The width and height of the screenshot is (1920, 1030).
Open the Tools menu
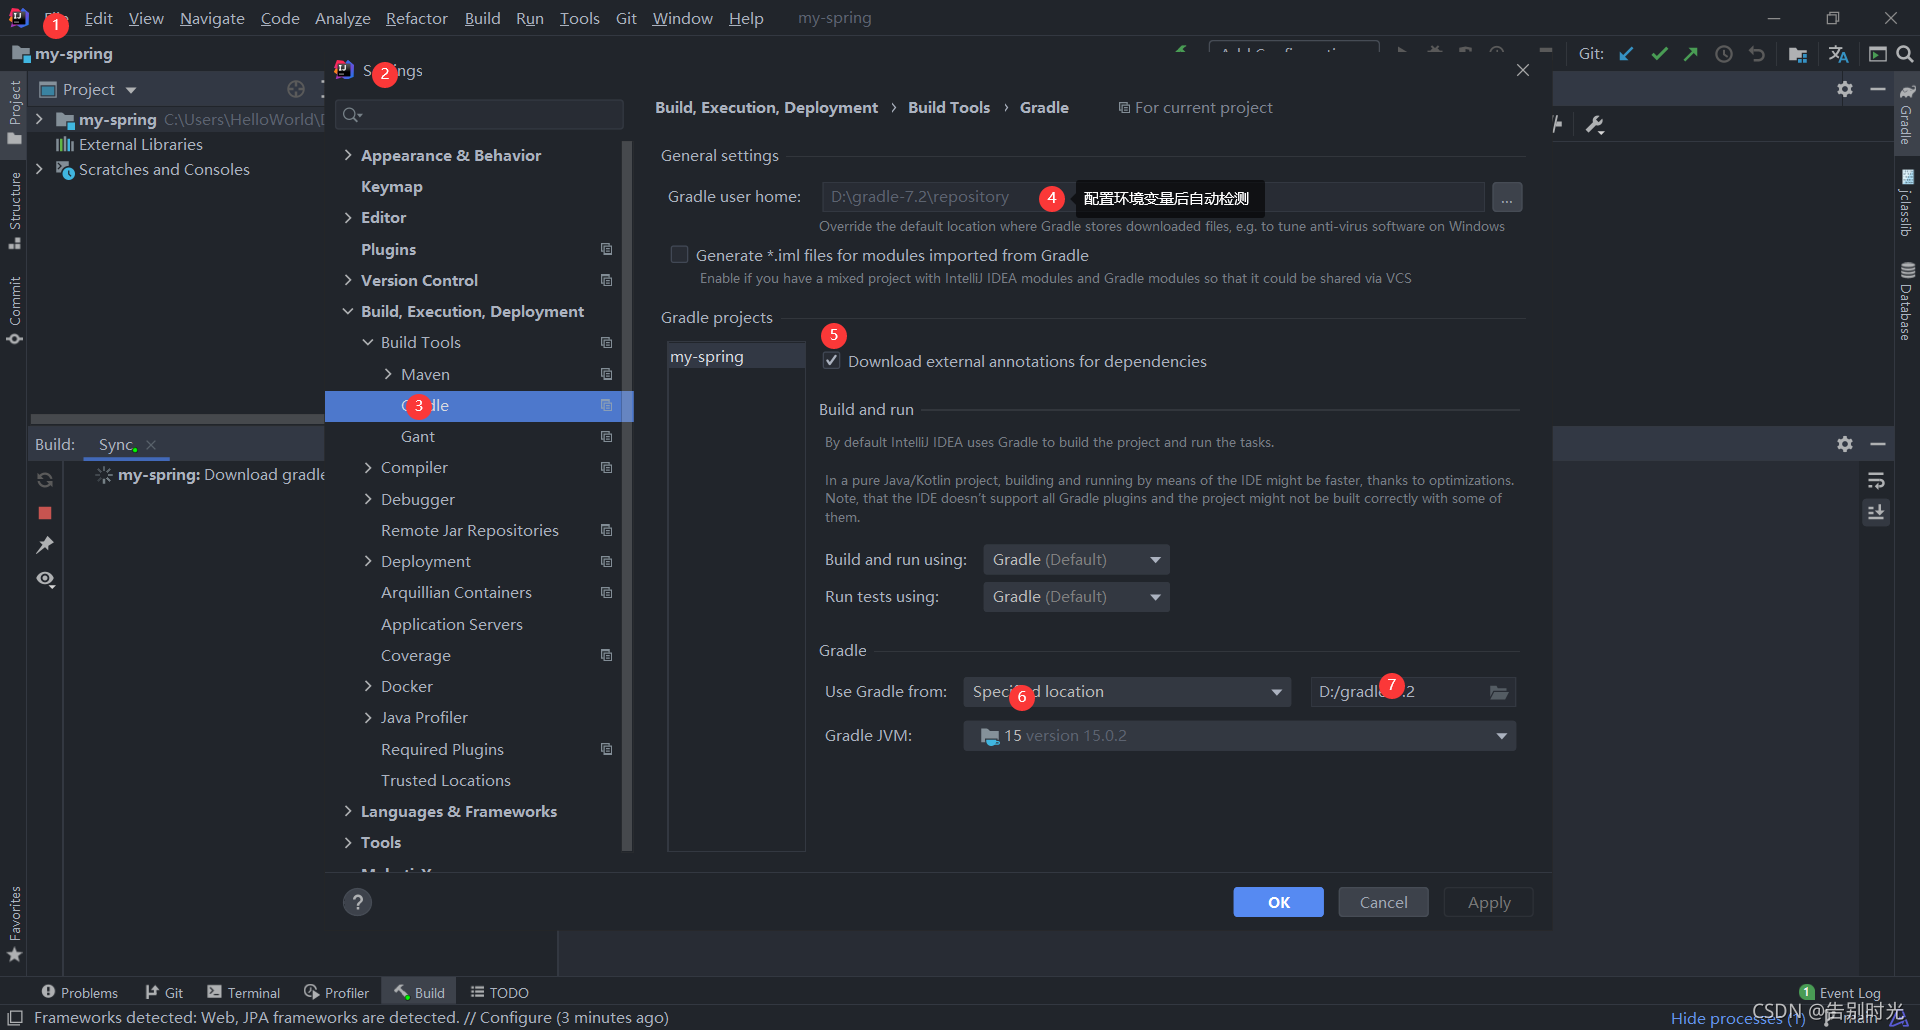tap(579, 18)
